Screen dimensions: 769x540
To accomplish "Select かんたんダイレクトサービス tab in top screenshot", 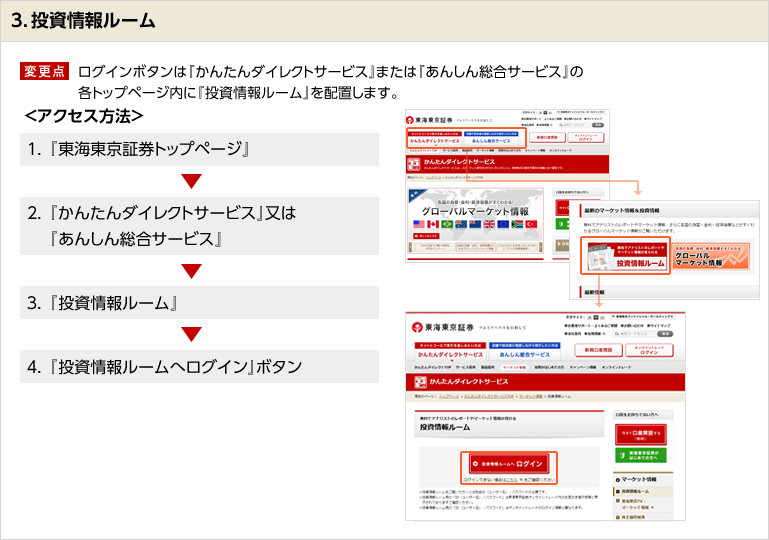I will (x=435, y=139).
